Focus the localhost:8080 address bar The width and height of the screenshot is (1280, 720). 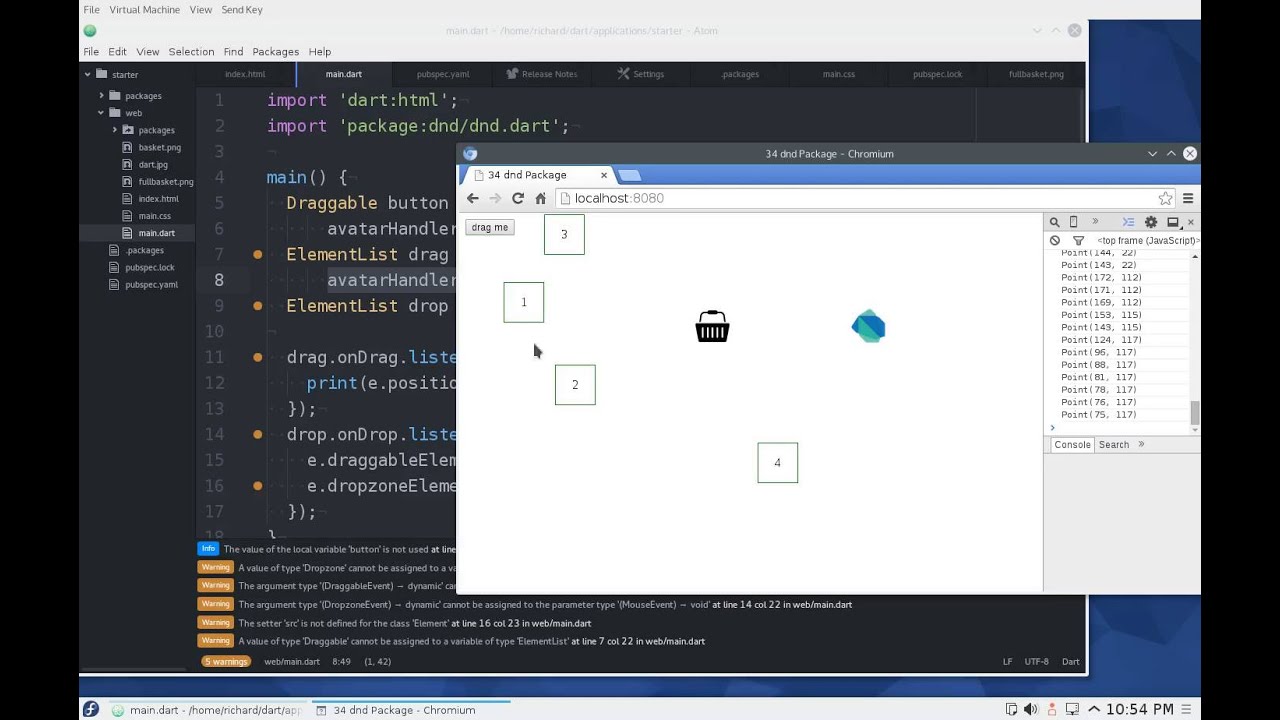(x=855, y=198)
